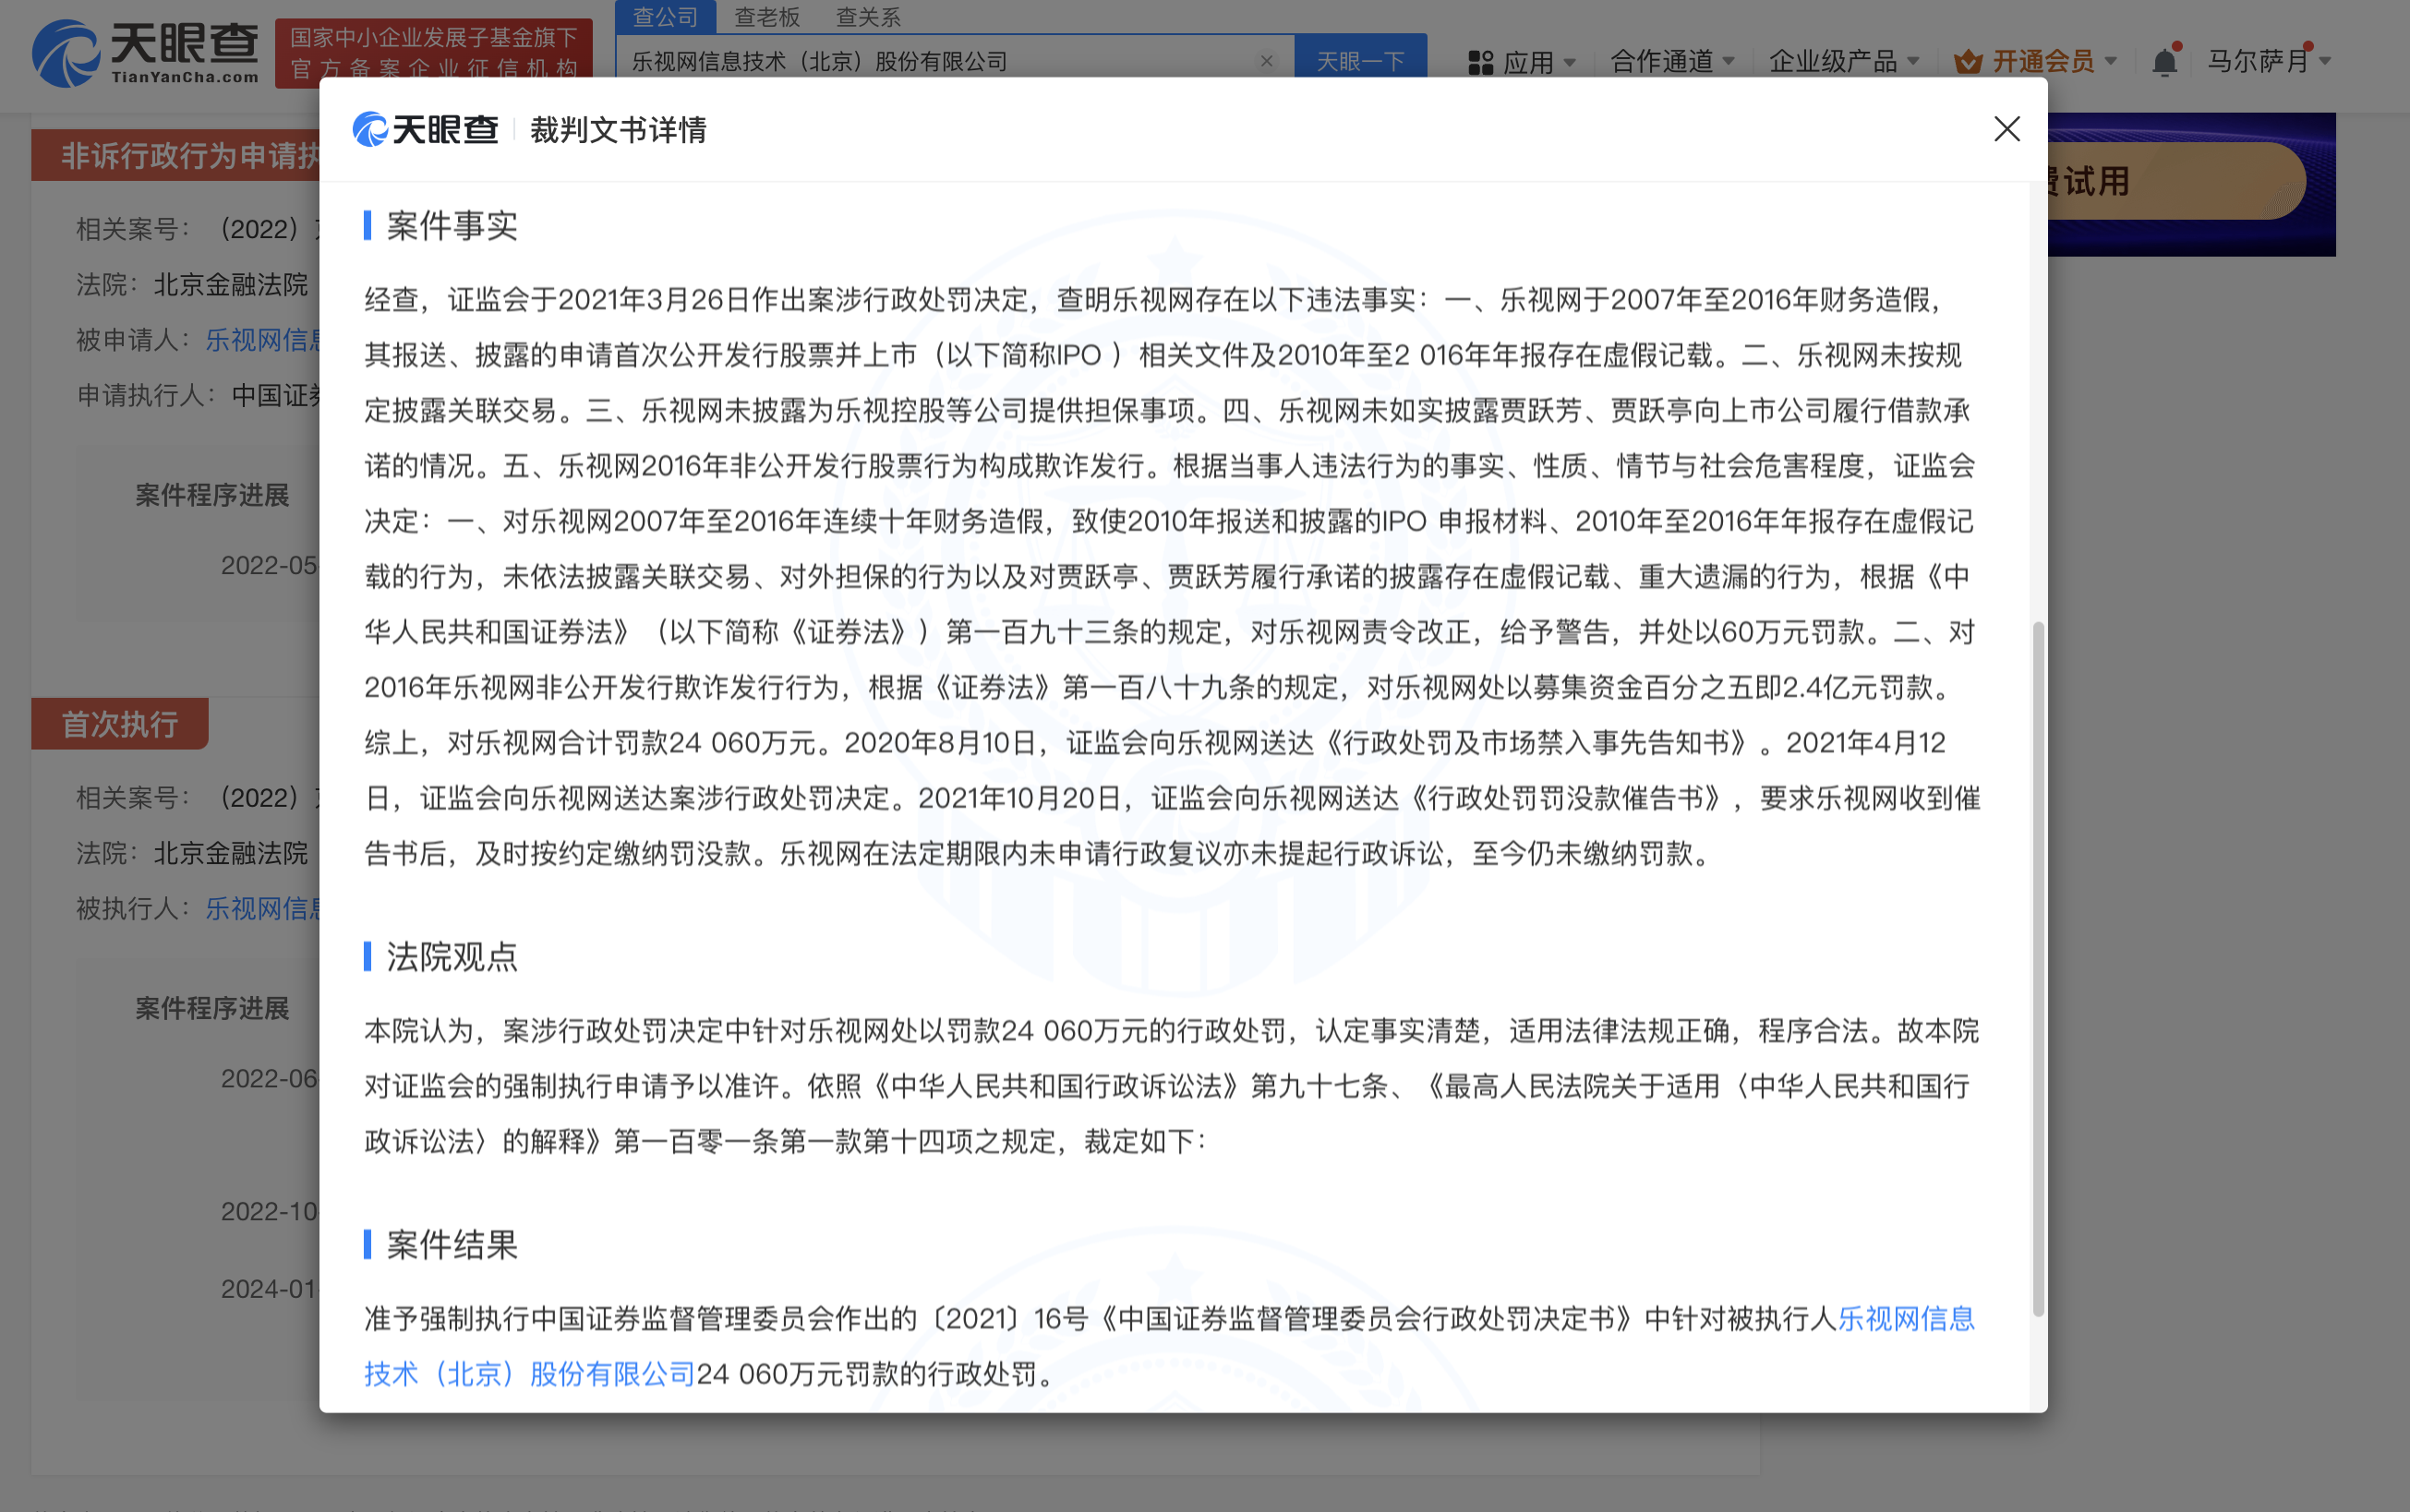The image size is (2410, 1512).
Task: Open the 乐视网信息技术 company link in result
Action: click(1905, 1319)
